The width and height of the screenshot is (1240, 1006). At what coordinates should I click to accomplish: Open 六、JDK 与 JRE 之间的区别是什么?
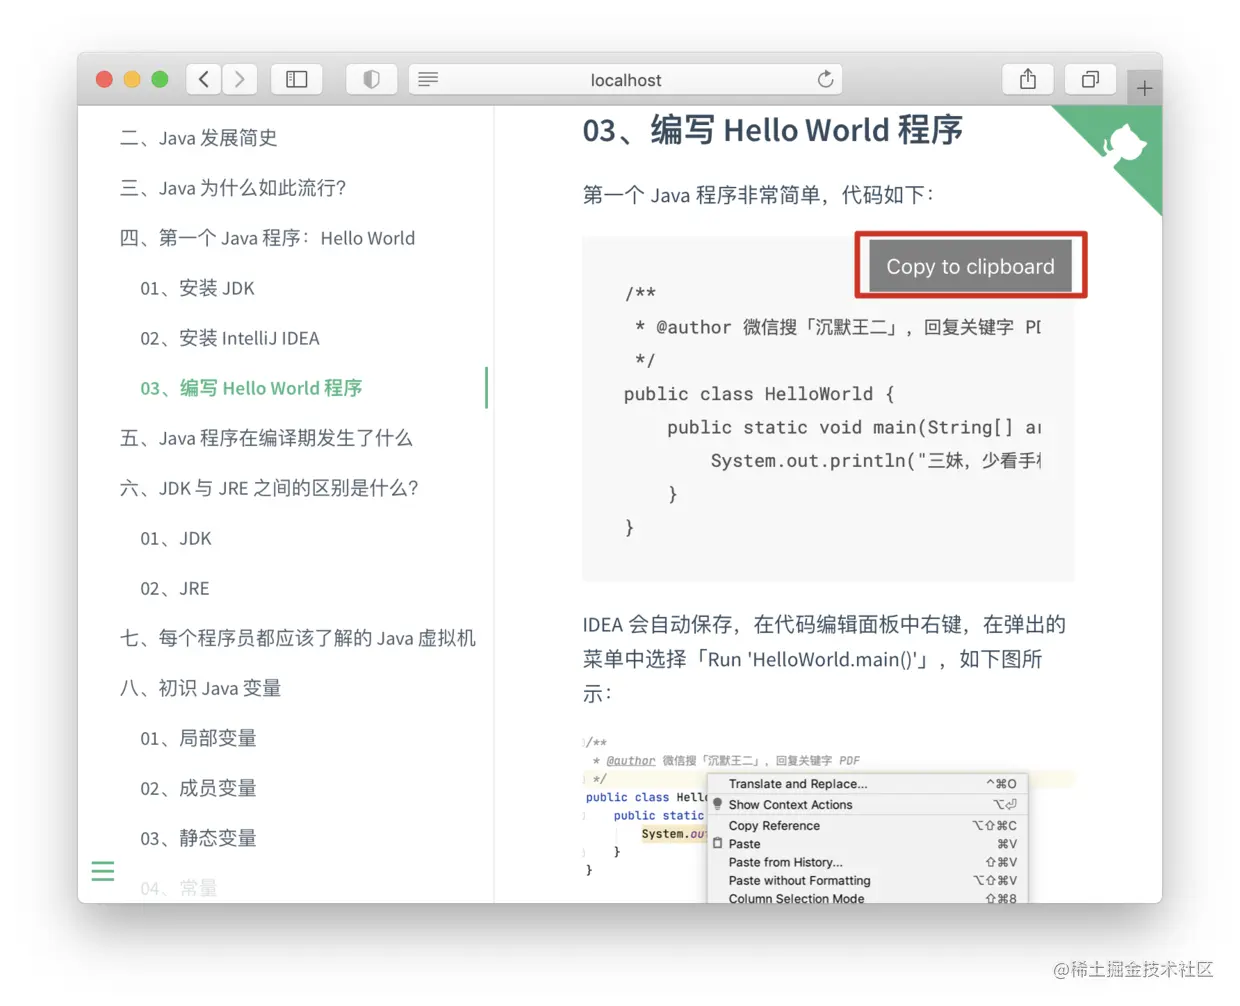(269, 488)
